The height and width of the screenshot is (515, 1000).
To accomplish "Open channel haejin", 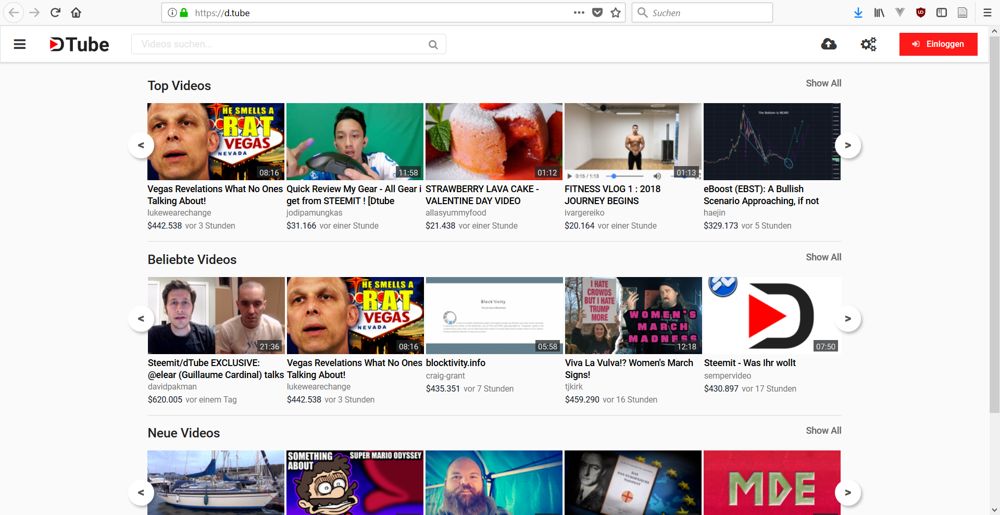I will click(715, 213).
